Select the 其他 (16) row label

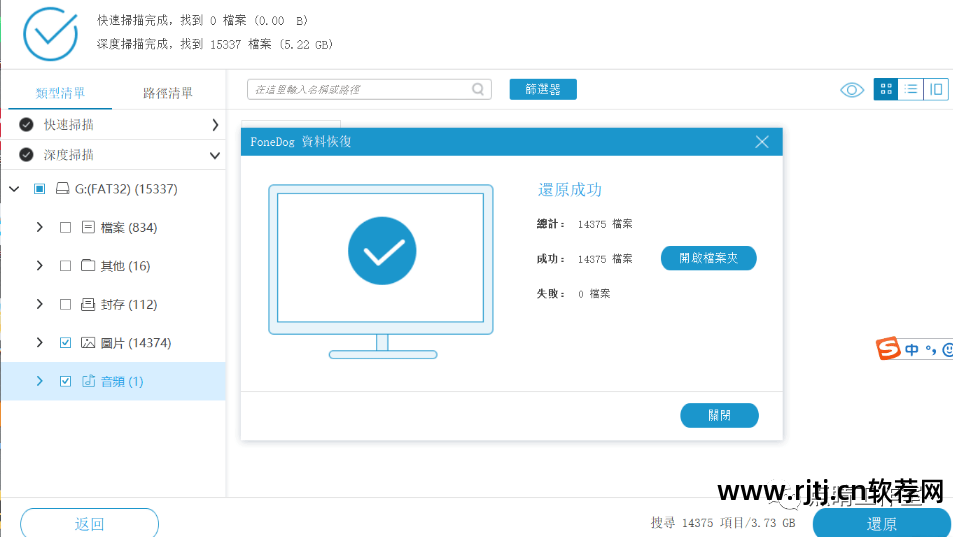(x=125, y=266)
